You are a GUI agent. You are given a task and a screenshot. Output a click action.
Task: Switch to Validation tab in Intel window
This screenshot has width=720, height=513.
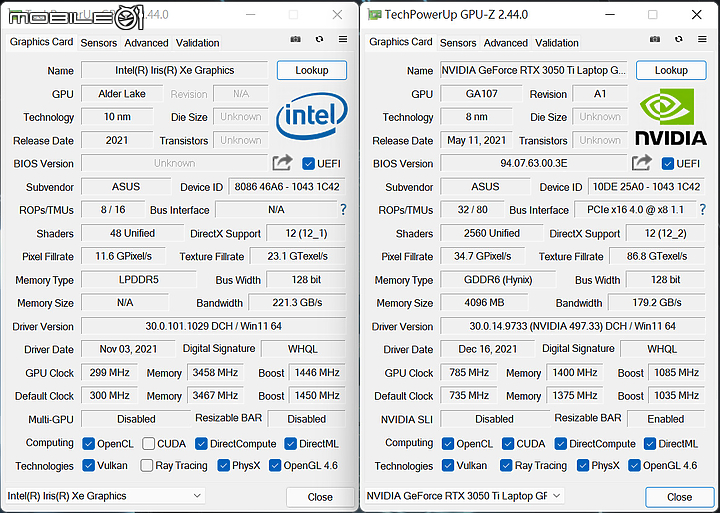197,43
